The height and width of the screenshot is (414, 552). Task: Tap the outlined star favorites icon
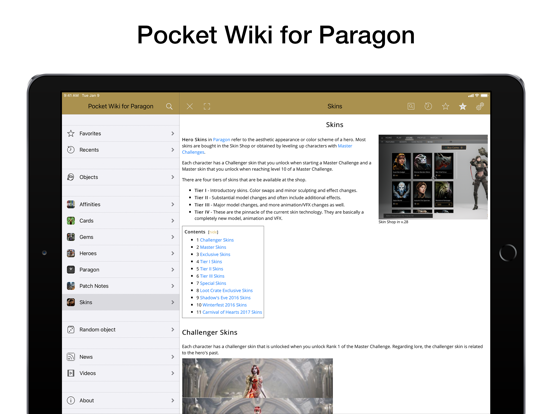[x=445, y=106]
